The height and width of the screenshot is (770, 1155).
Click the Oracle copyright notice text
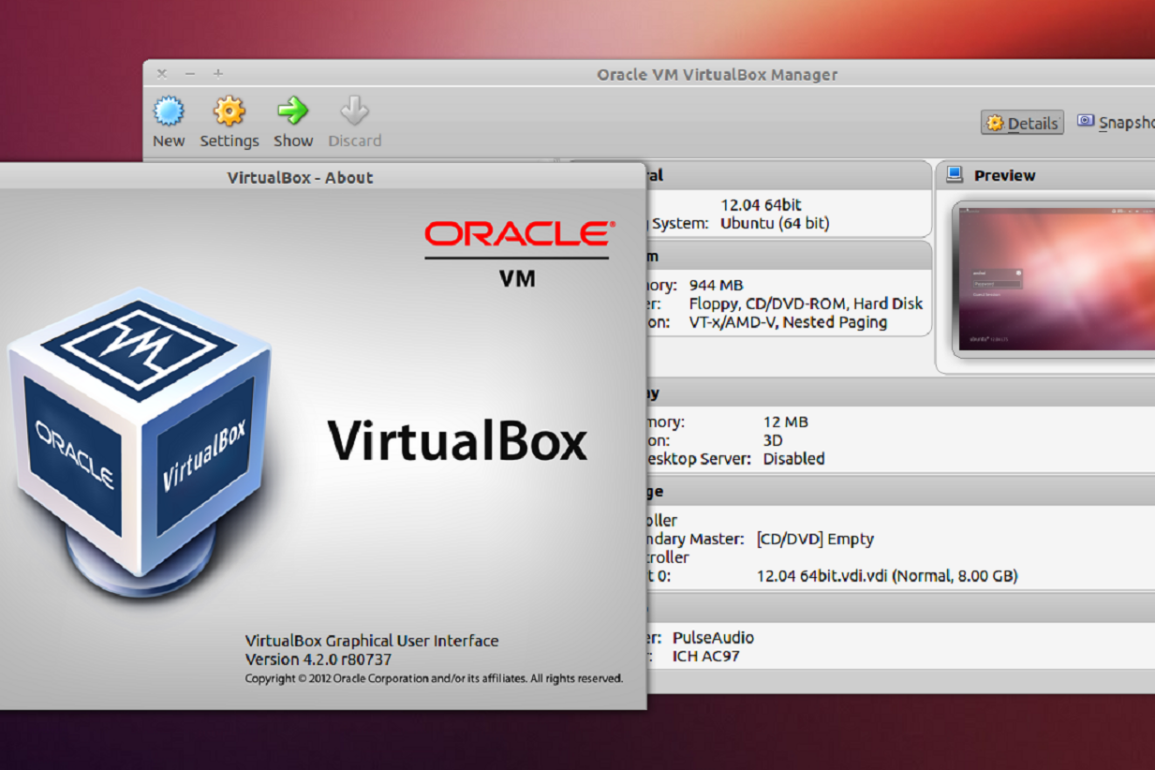pyautogui.click(x=433, y=679)
